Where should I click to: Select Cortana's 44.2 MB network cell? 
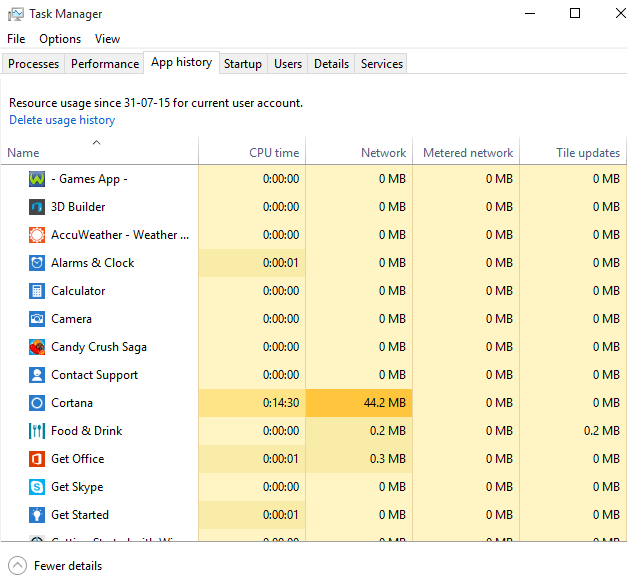(359, 403)
